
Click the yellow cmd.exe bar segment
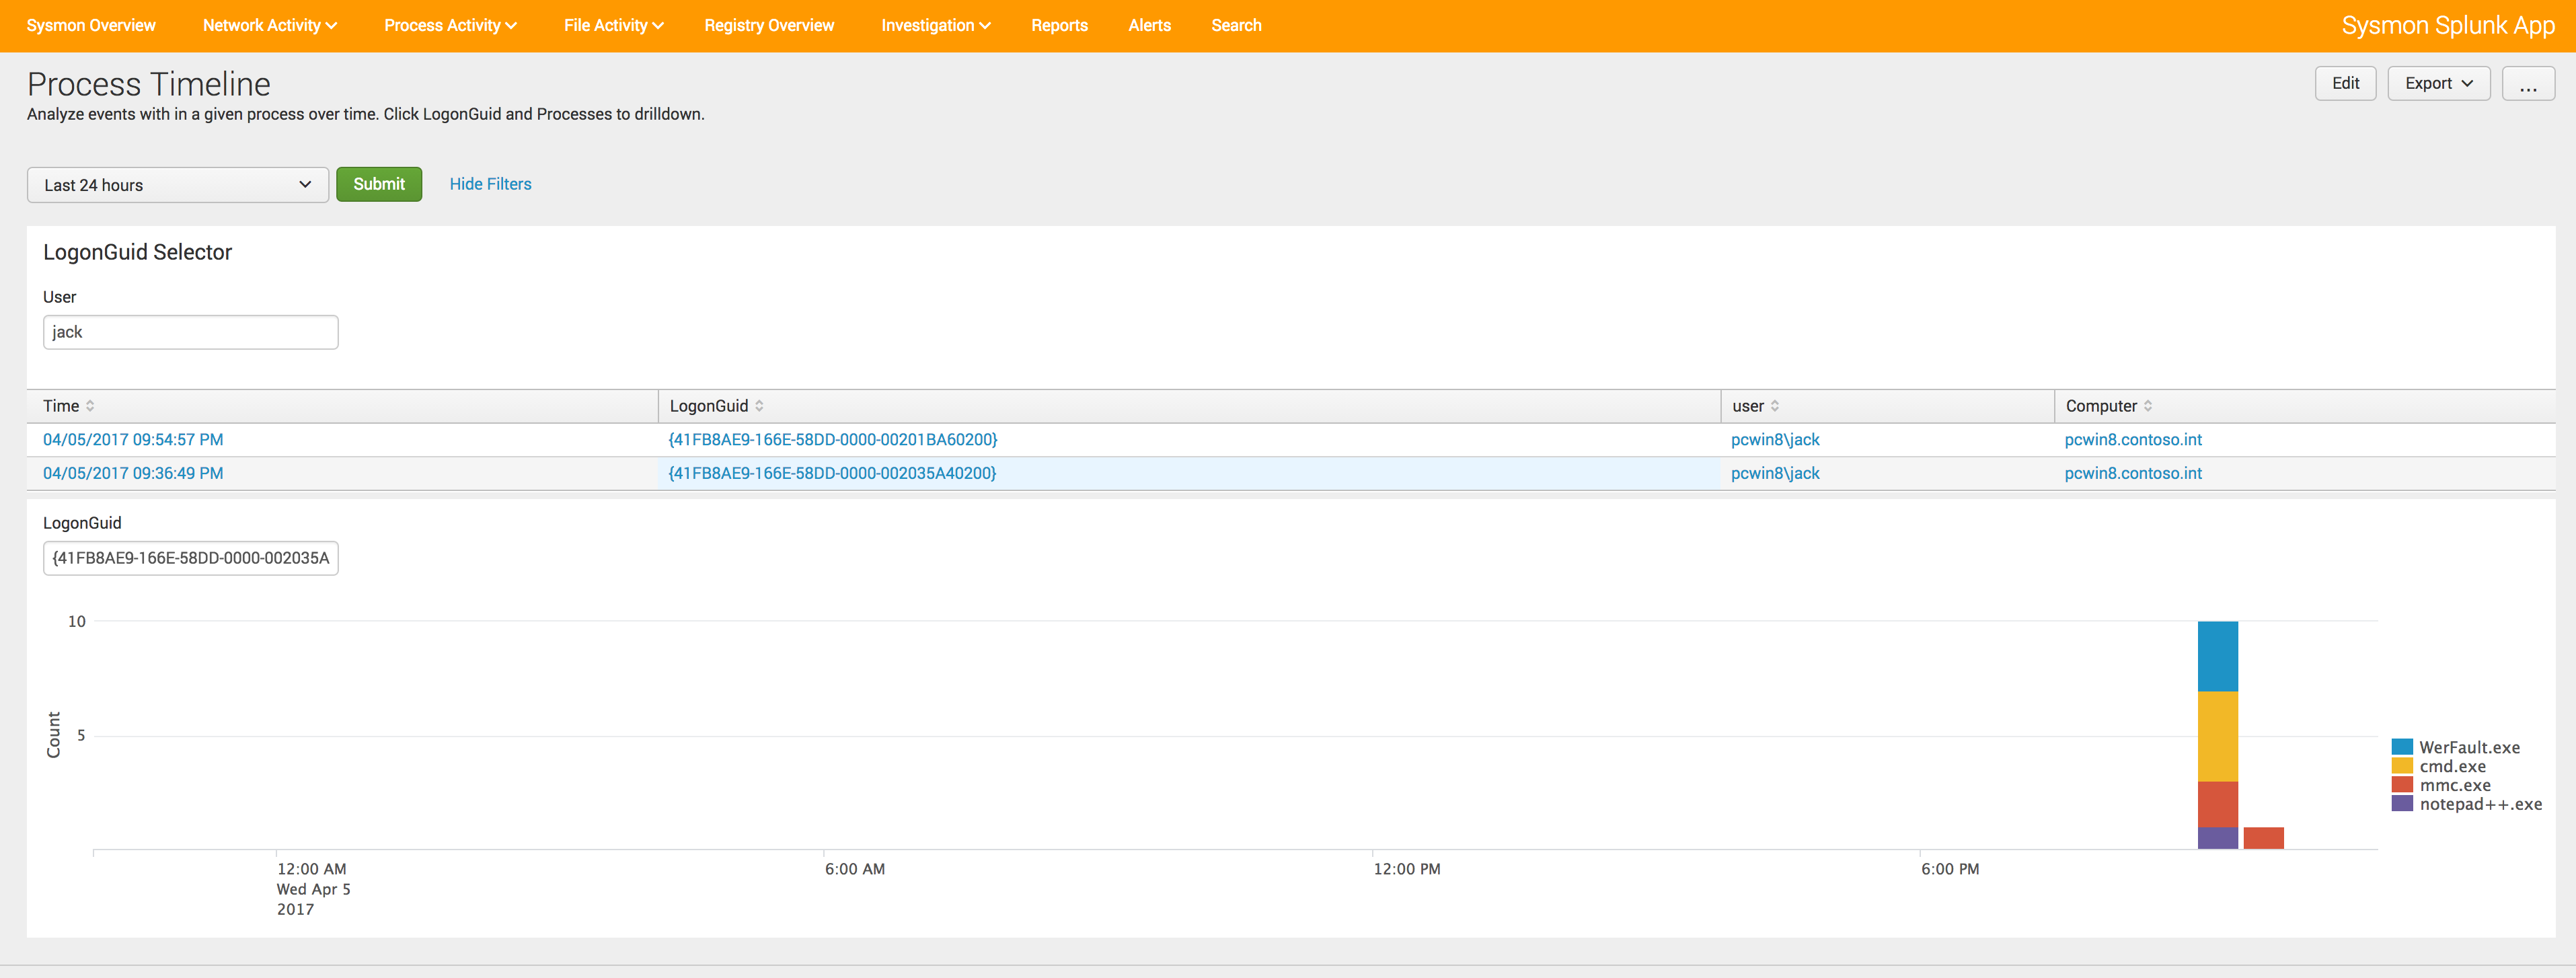click(2217, 736)
